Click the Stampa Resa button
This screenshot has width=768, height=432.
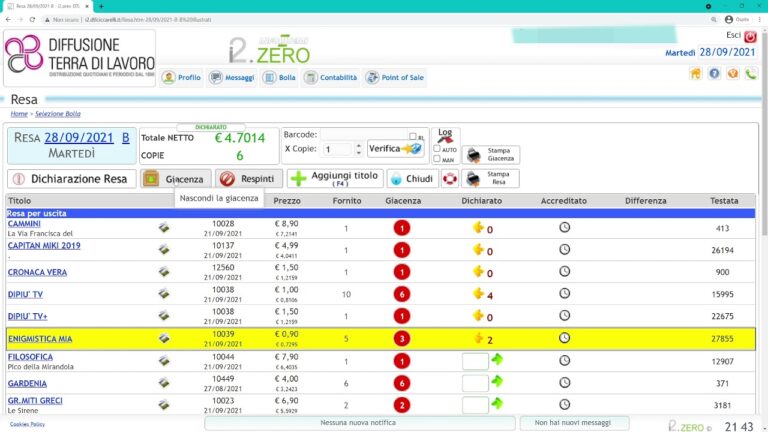tap(491, 178)
